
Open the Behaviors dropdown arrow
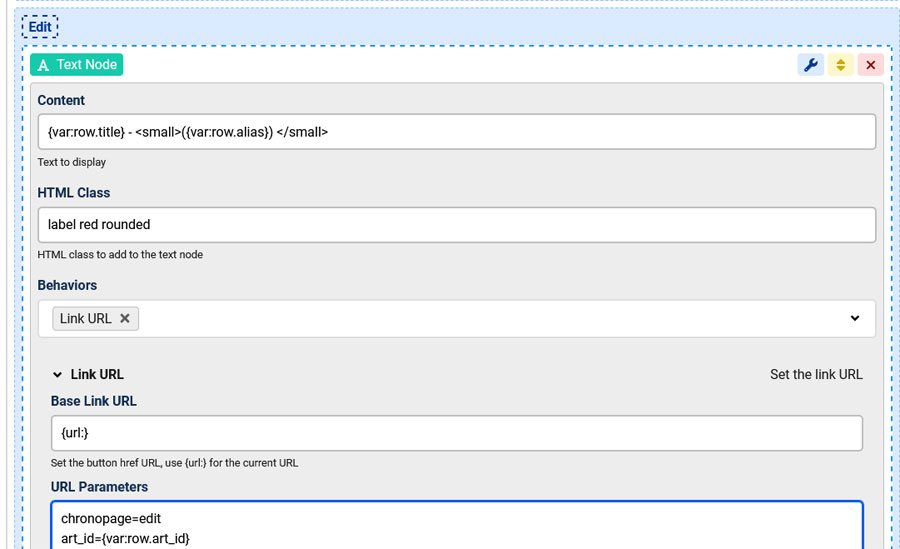tap(855, 318)
